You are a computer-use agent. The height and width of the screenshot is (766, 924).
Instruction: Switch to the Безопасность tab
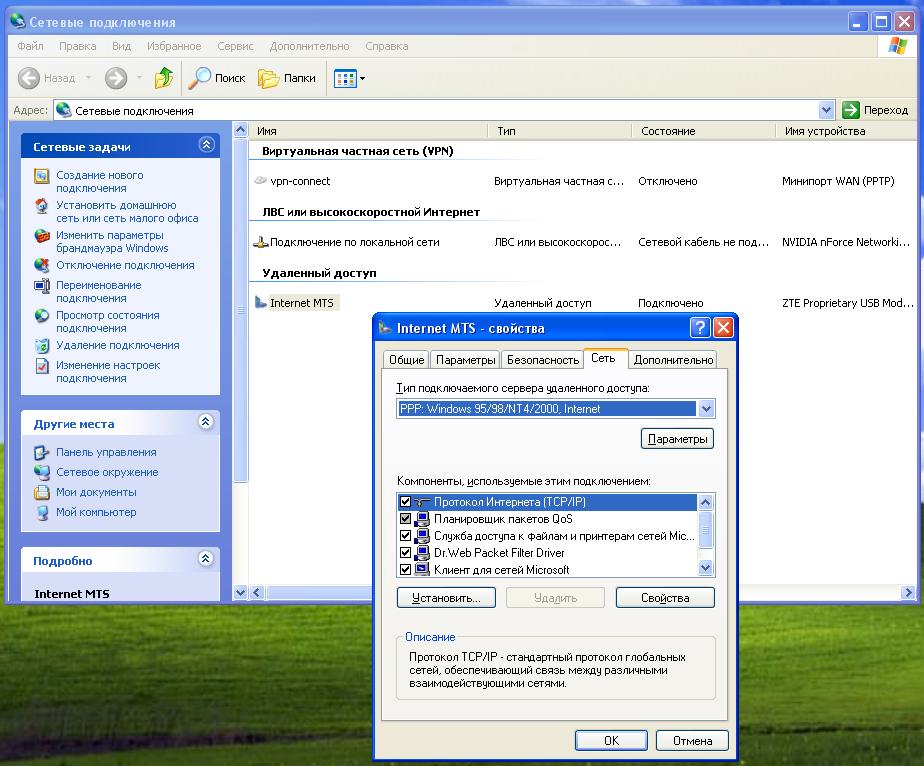tap(543, 359)
